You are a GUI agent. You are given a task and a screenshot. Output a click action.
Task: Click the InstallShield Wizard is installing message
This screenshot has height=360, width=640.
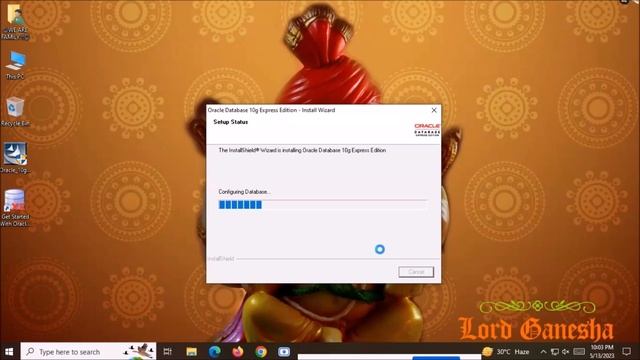coord(302,150)
